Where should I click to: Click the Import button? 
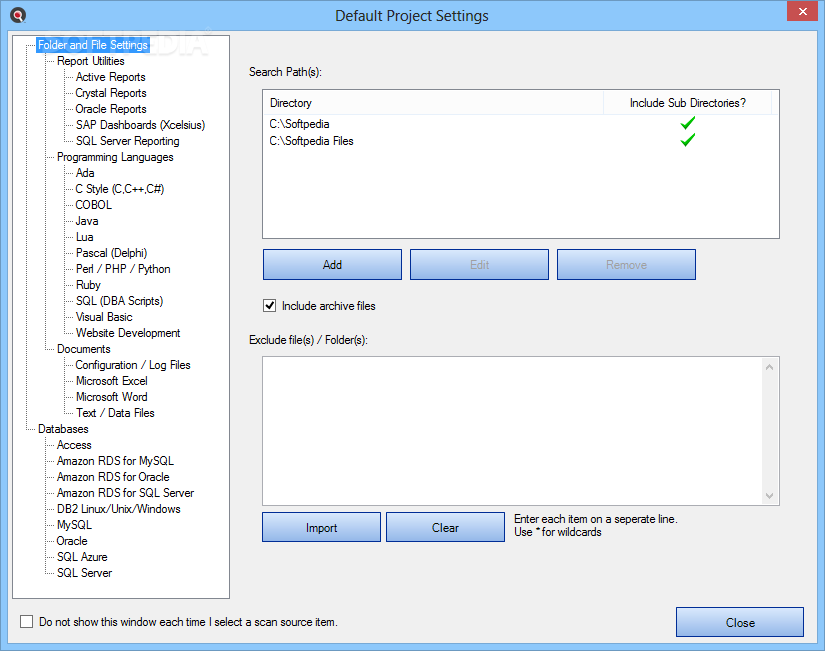[x=321, y=527]
